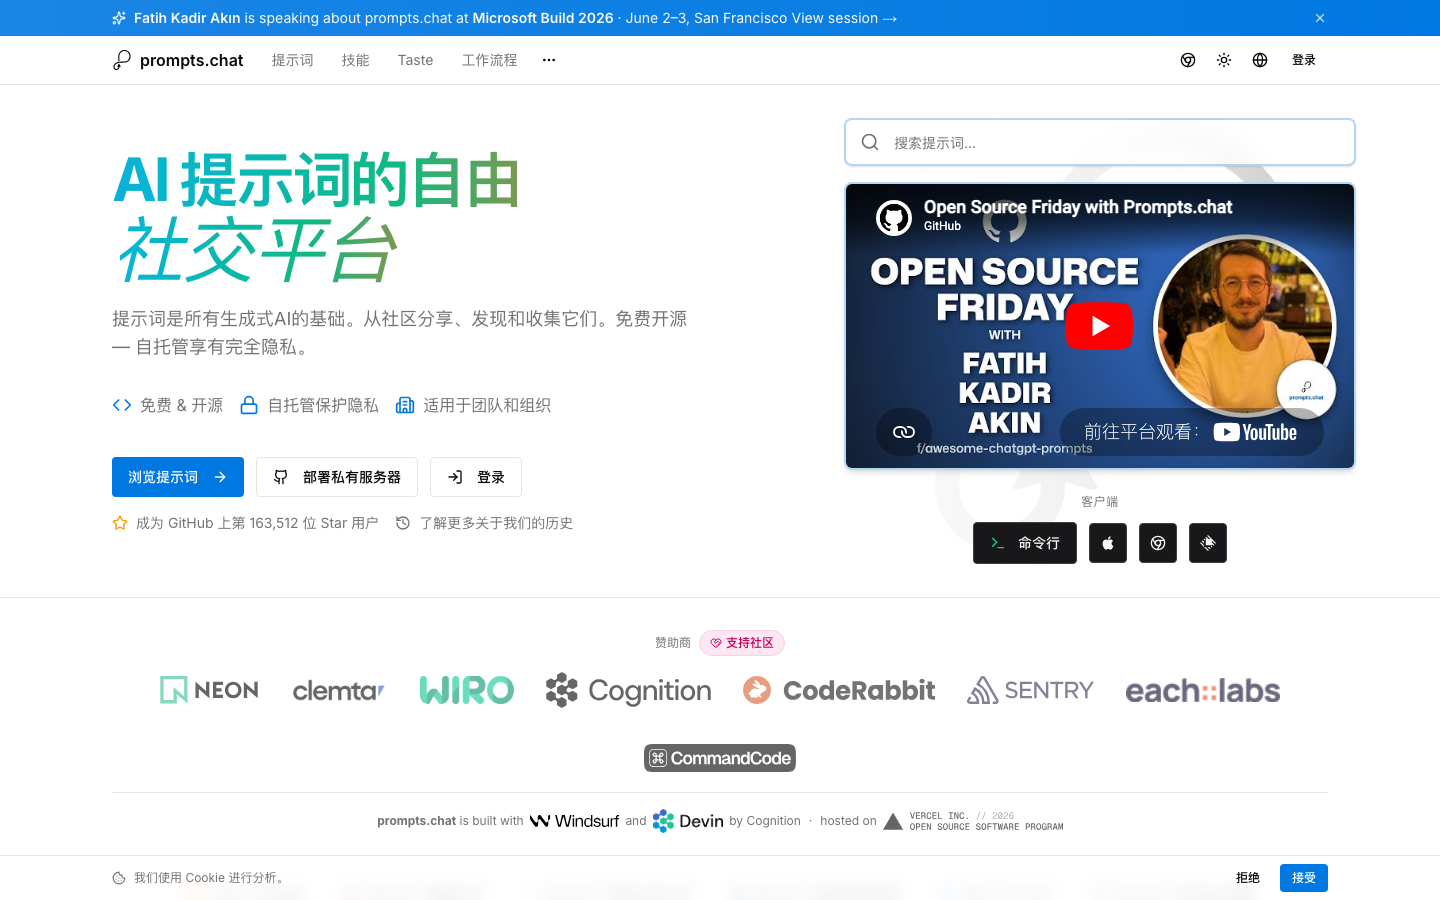Open the 提示词 nav menu item
This screenshot has height=900, width=1440.
click(x=293, y=60)
